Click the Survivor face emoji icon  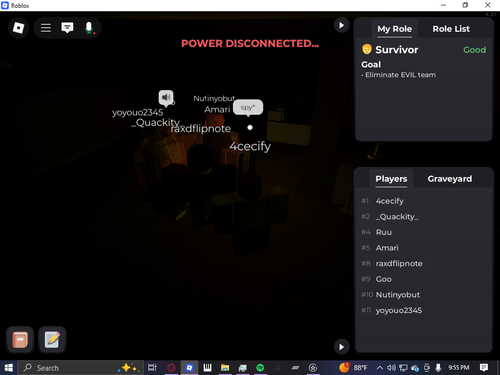(367, 49)
